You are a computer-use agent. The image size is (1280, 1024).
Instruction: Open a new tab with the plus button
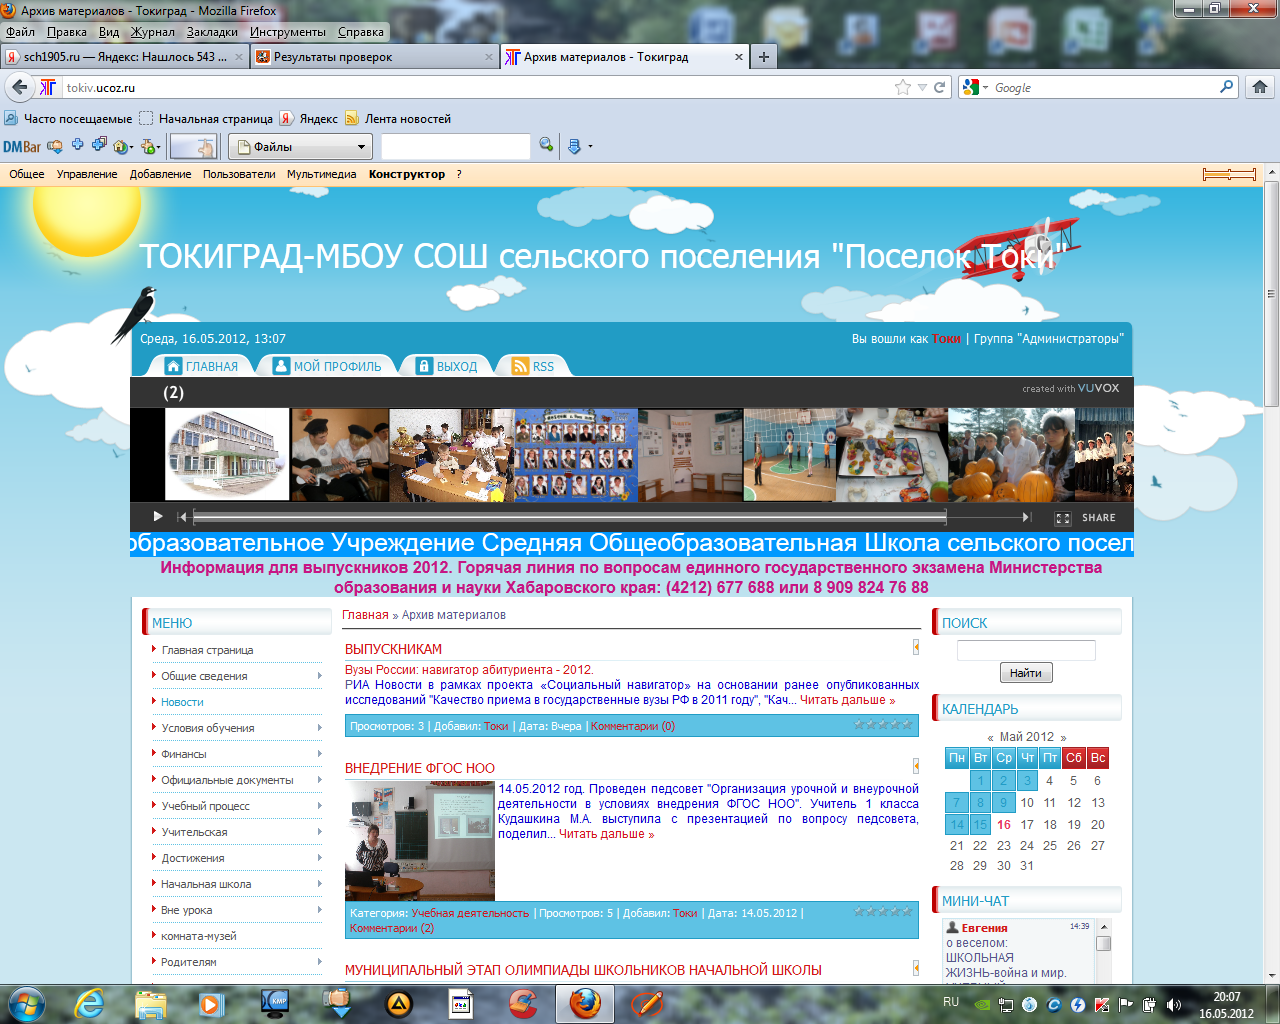click(x=764, y=57)
